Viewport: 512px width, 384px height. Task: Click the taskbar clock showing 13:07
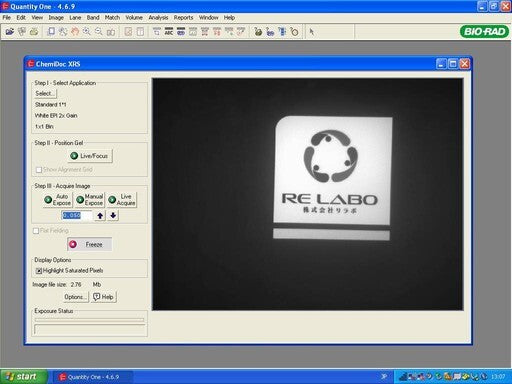pos(498,377)
